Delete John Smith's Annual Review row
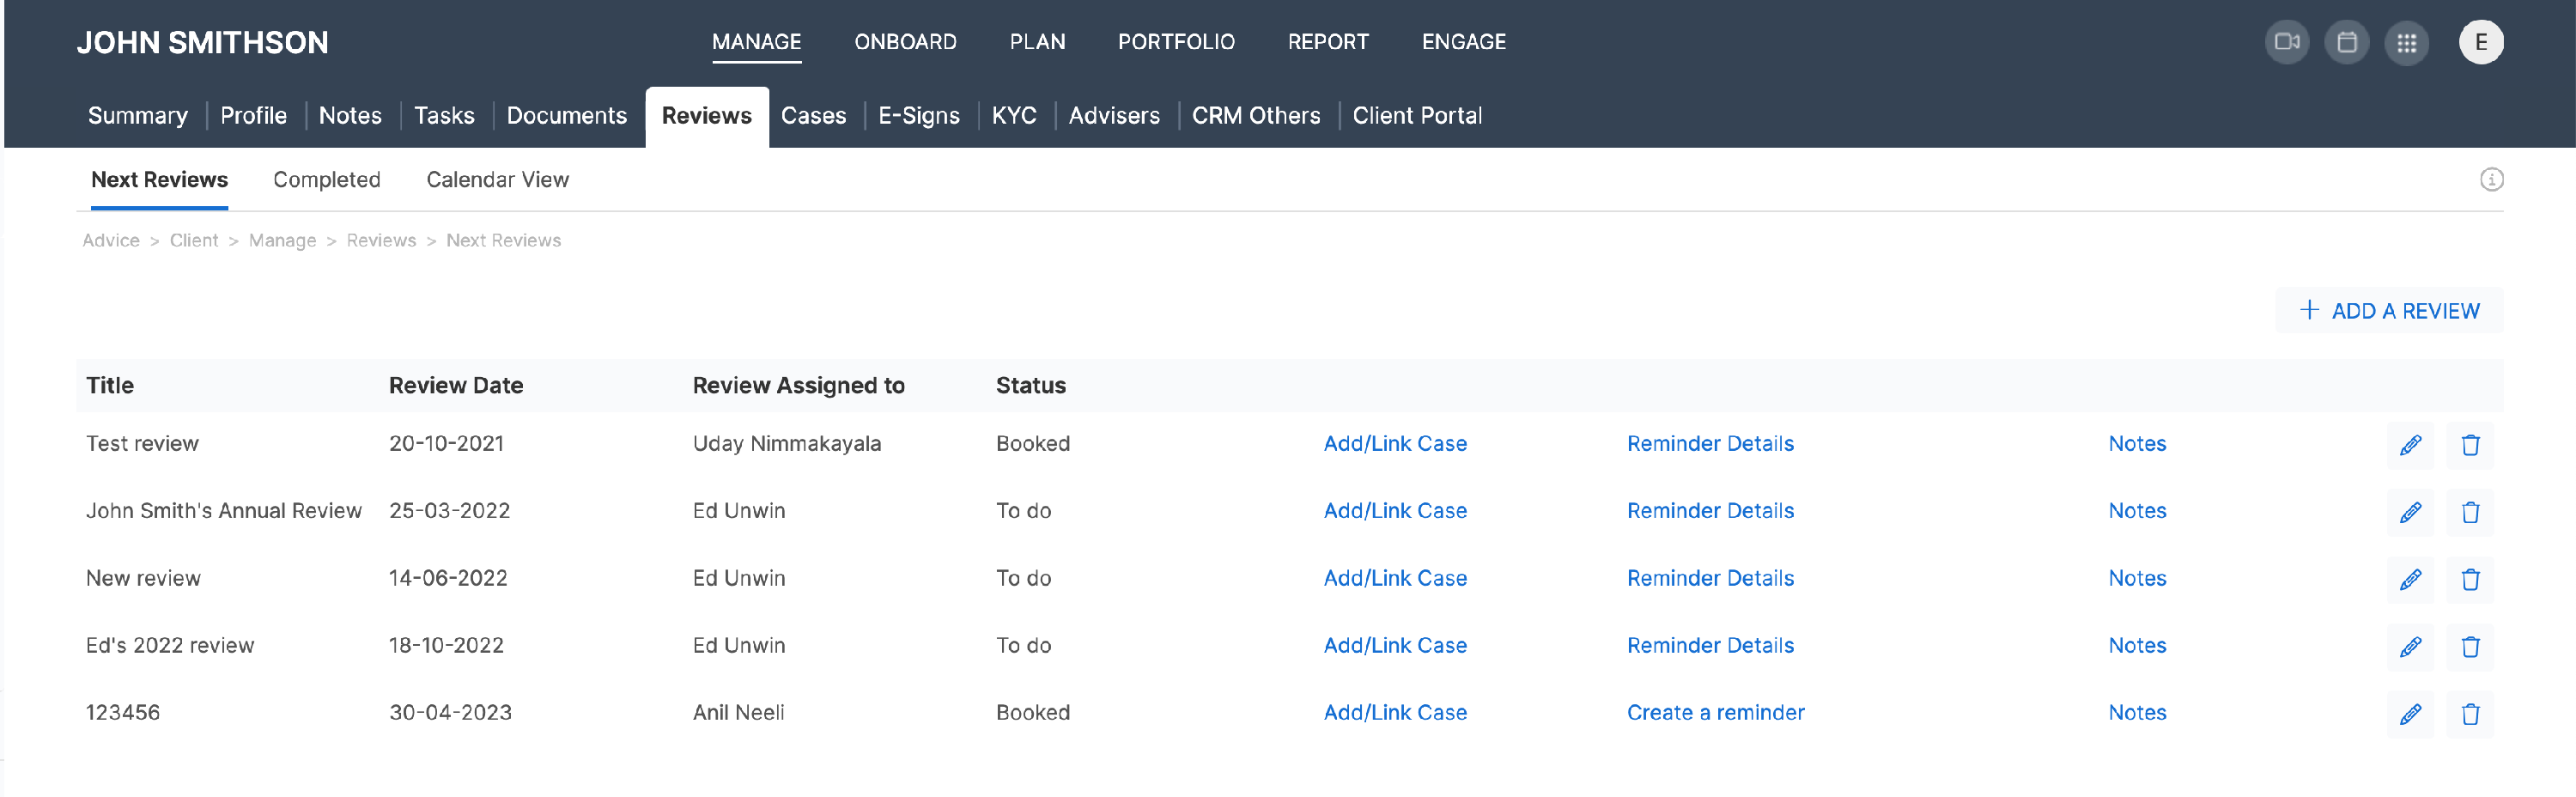 2470,512
